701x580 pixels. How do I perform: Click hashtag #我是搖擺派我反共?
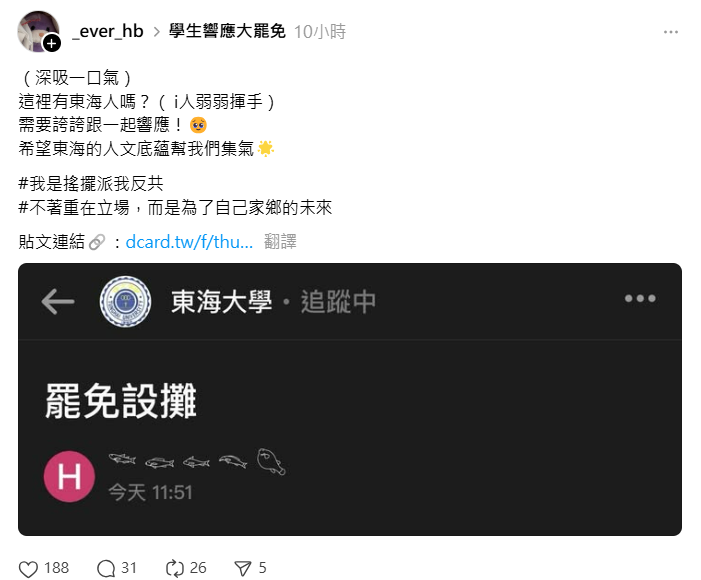click(x=91, y=184)
